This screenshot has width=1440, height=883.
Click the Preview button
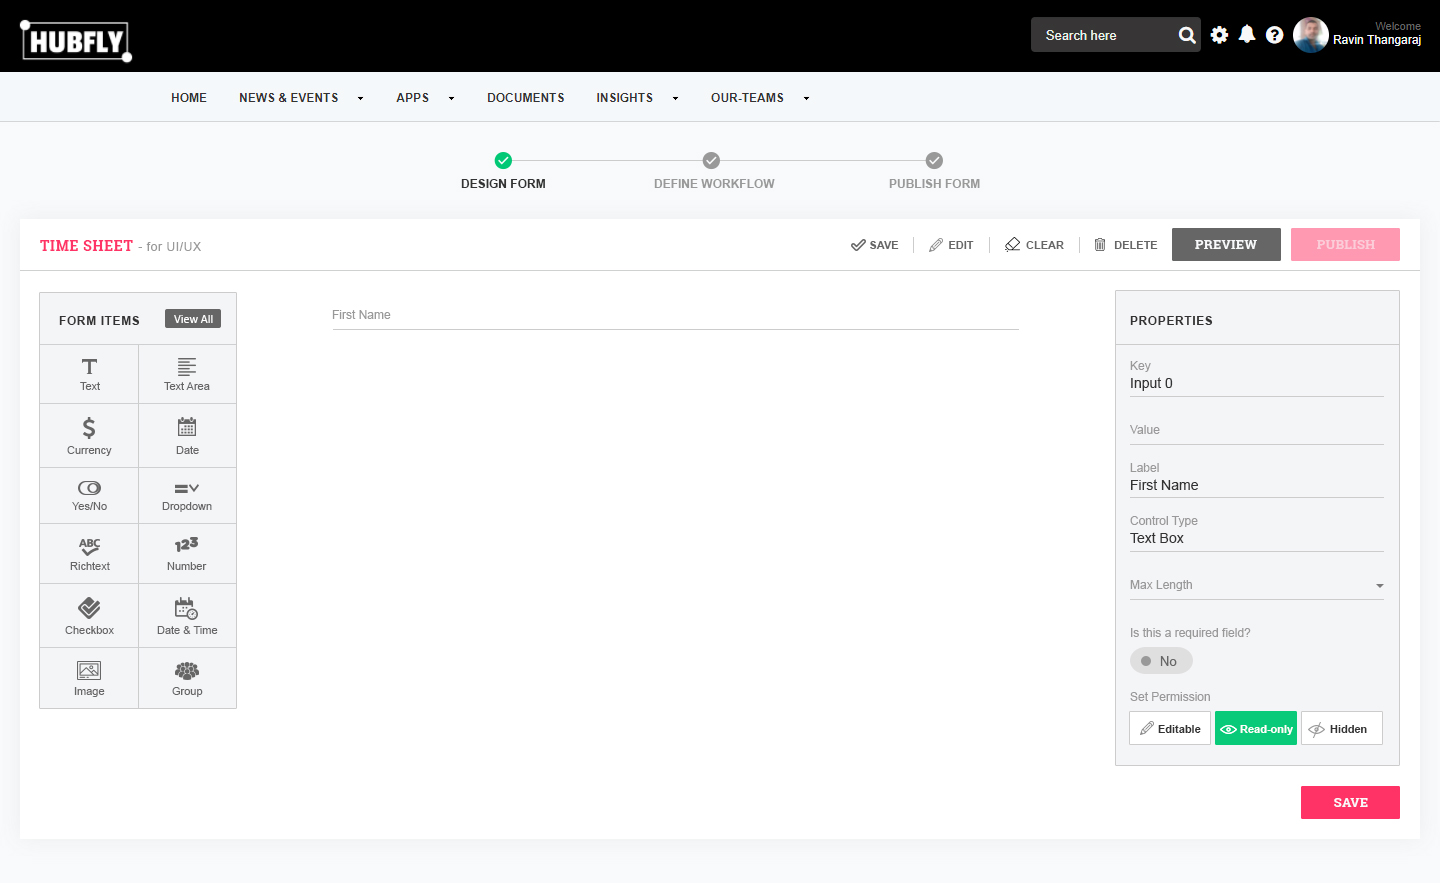(1226, 244)
